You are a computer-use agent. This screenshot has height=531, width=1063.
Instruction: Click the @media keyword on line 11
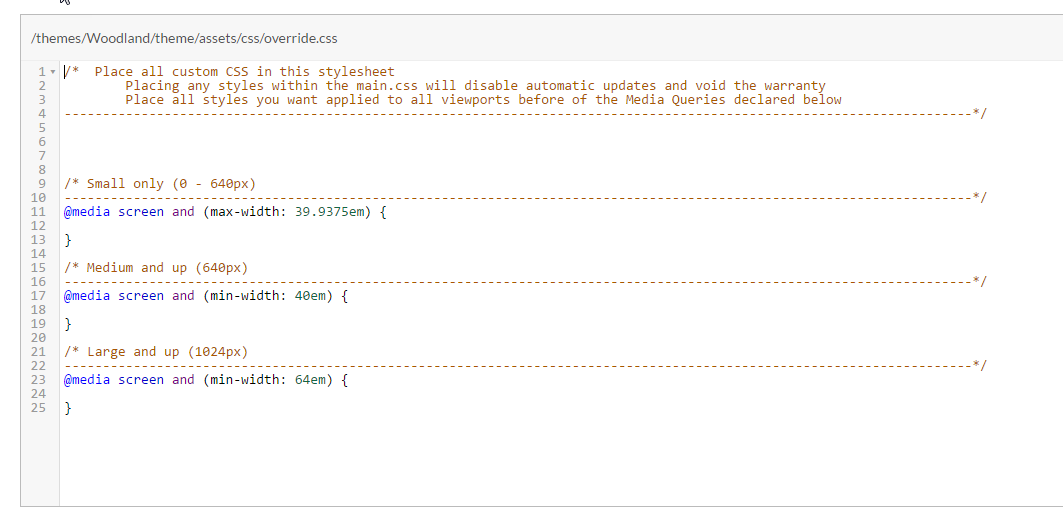pos(87,212)
